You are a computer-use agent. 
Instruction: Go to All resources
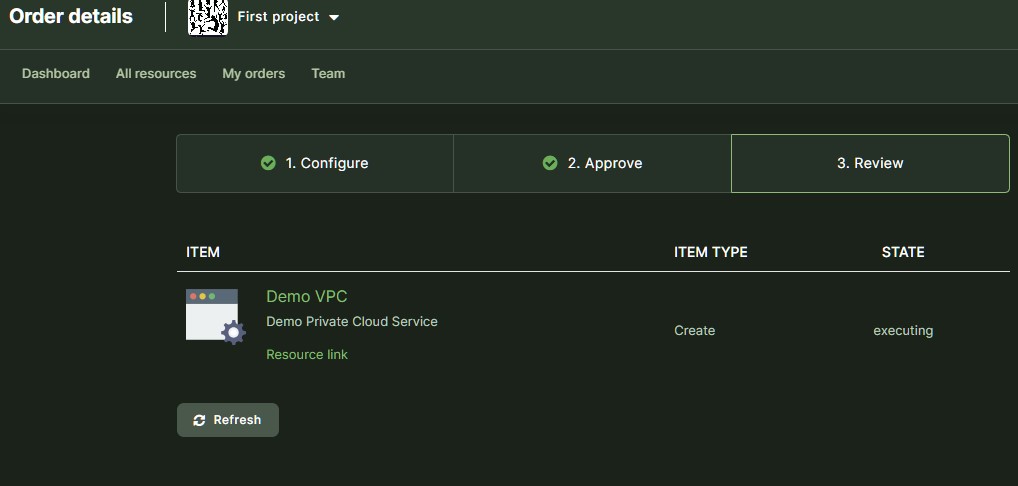[156, 74]
